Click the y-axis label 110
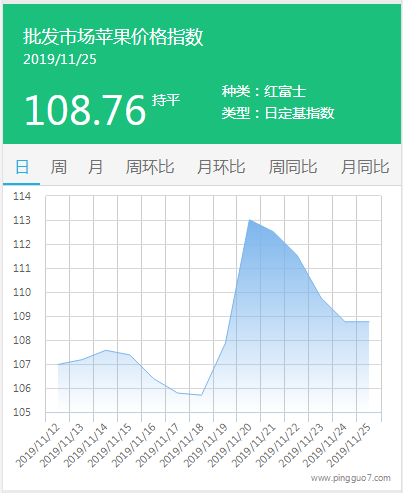403x493 pixels. tap(22, 292)
